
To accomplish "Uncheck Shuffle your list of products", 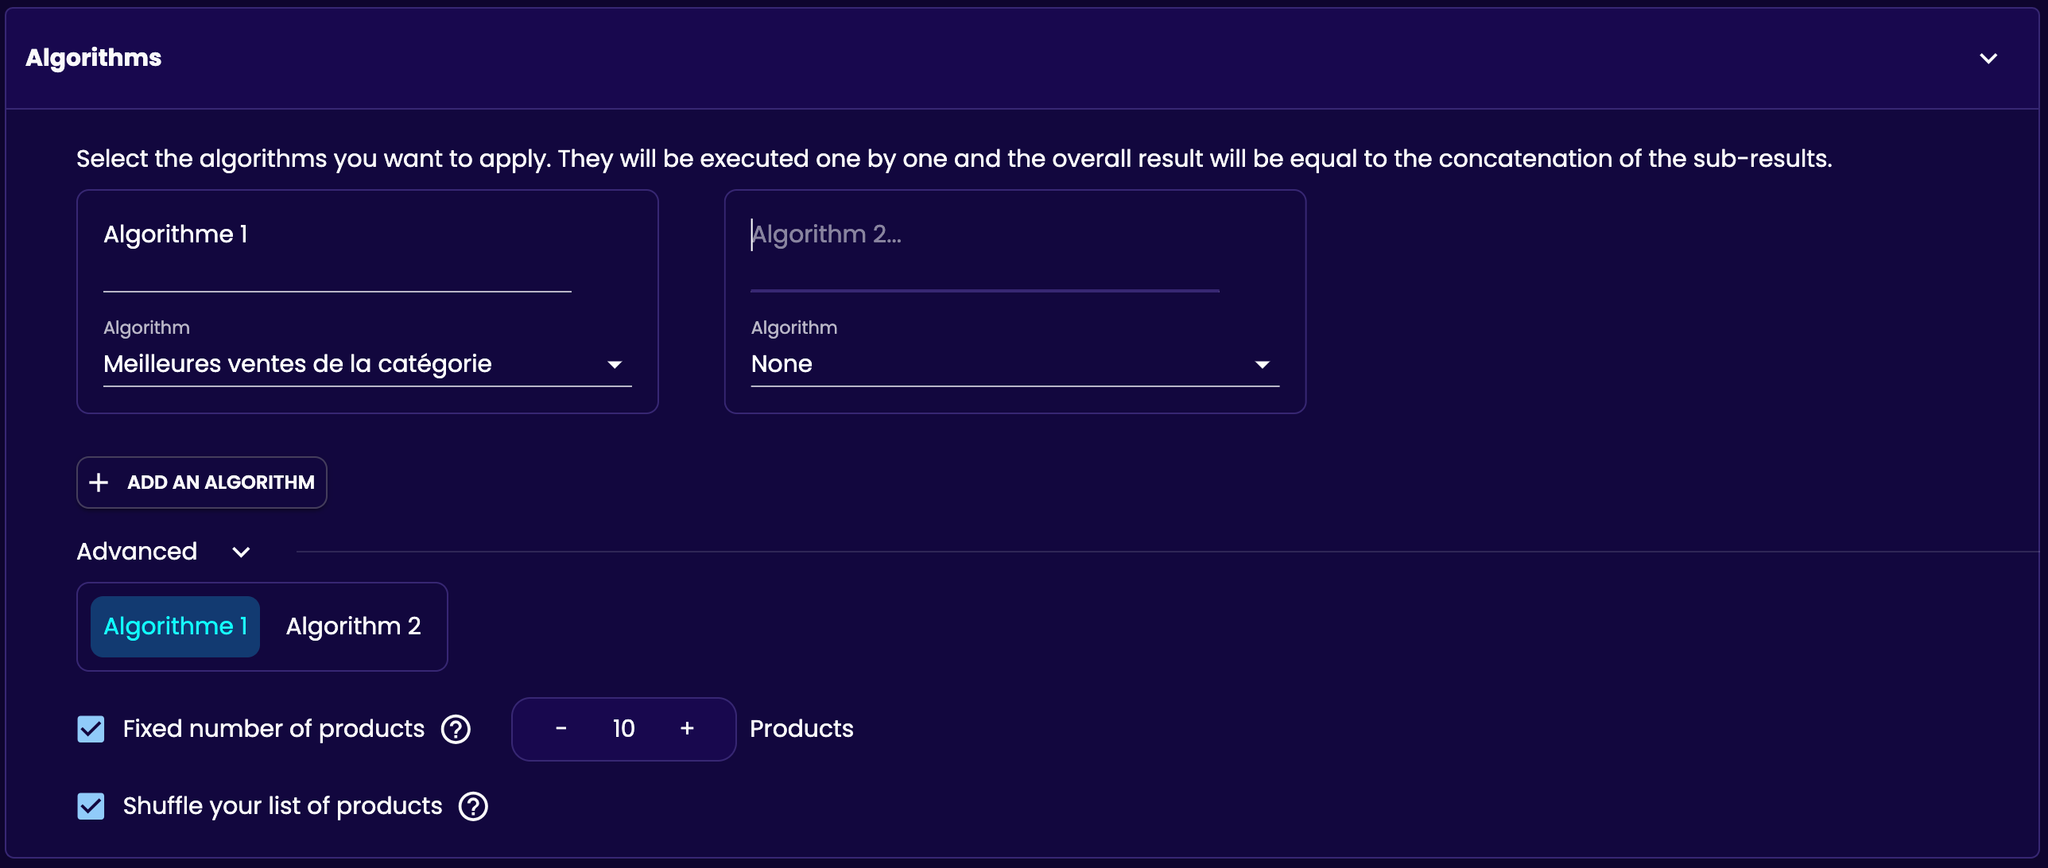I will coord(91,806).
